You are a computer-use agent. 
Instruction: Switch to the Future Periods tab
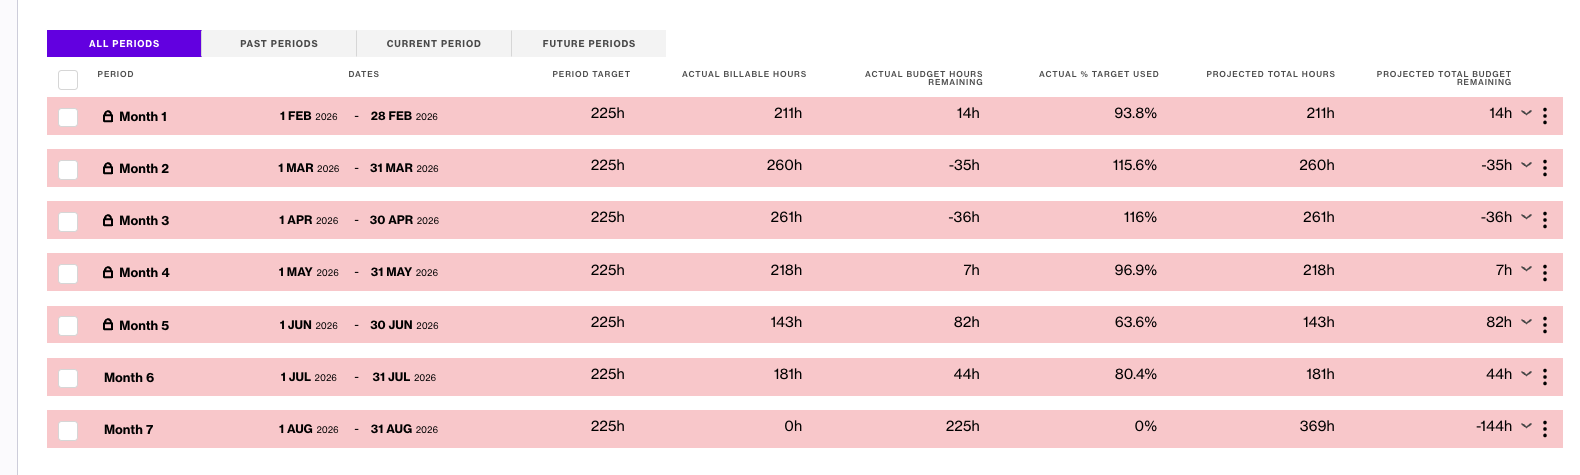pyautogui.click(x=589, y=43)
